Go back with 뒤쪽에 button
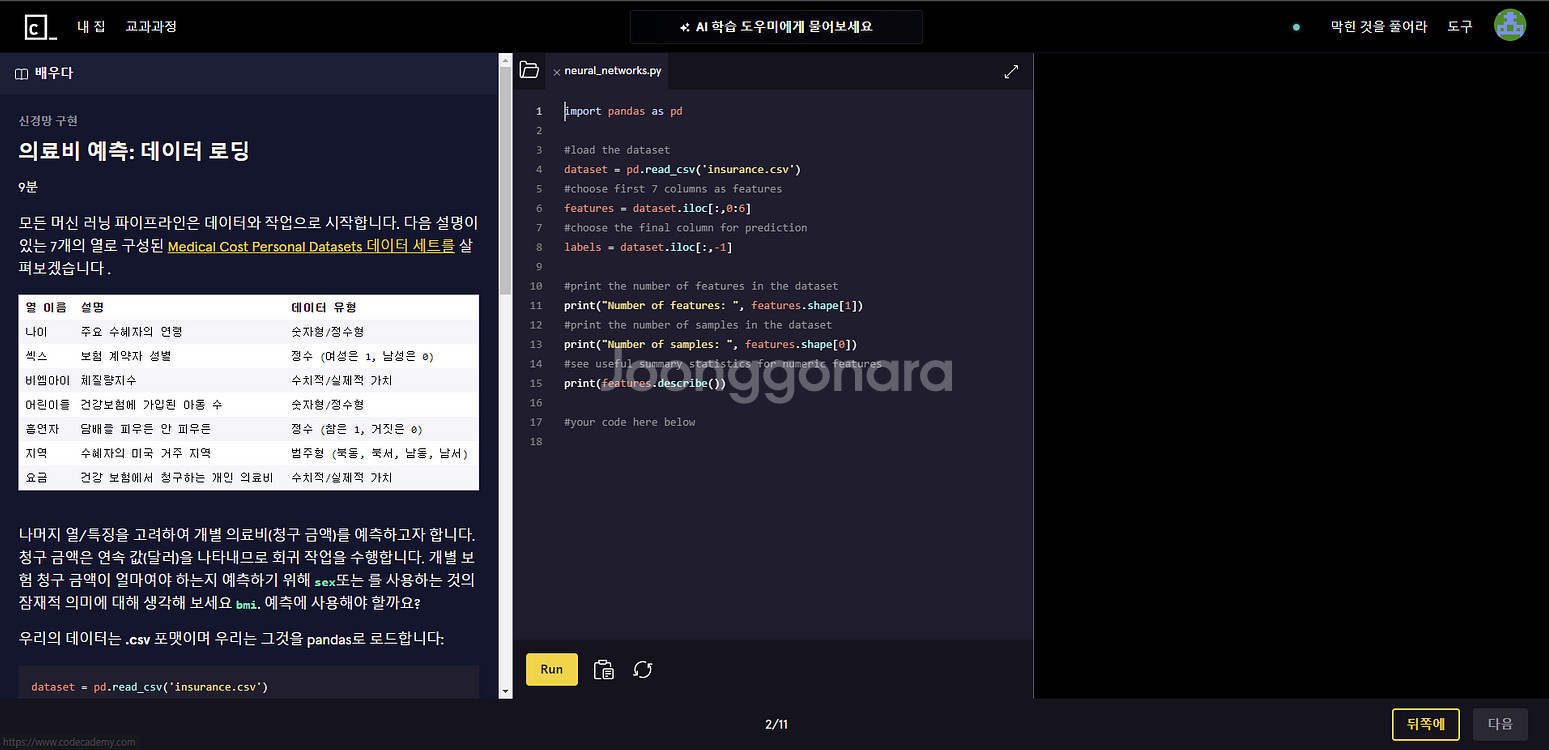Viewport: 1549px width, 750px height. [1426, 724]
